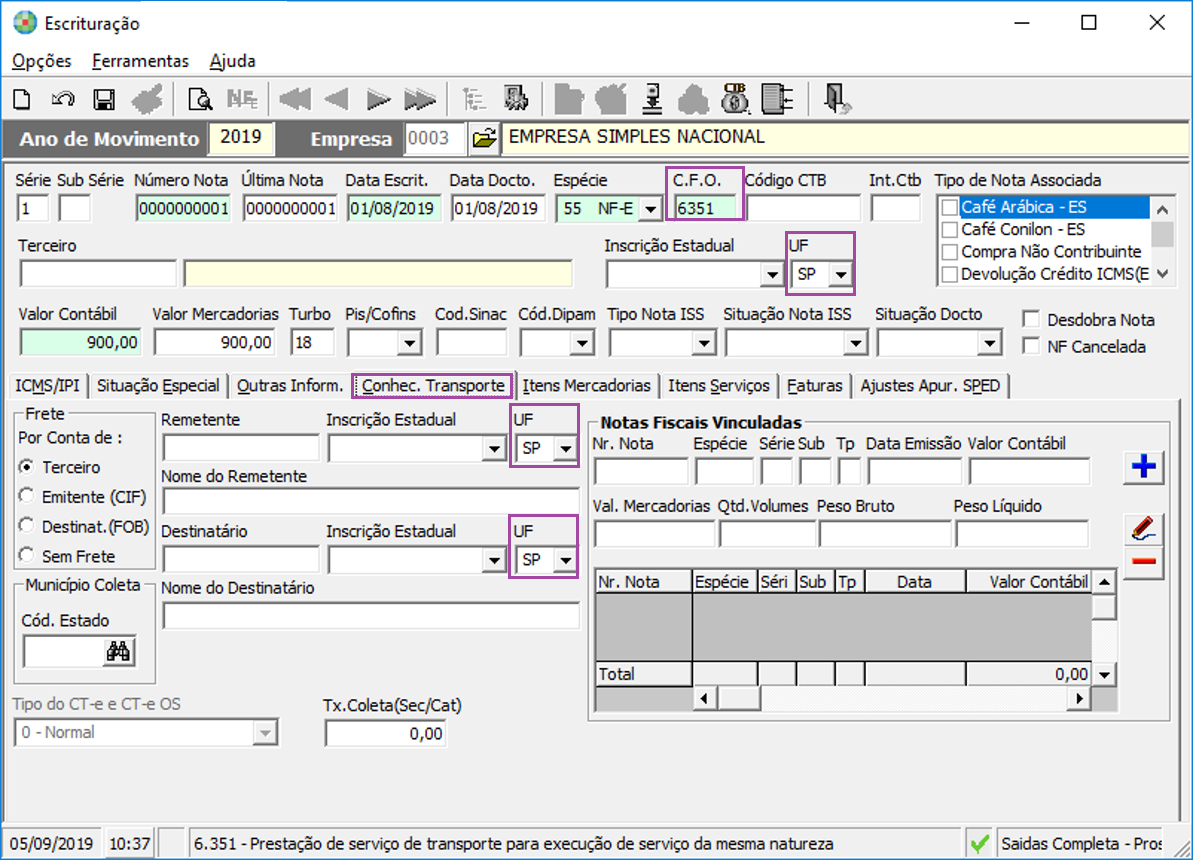The height and width of the screenshot is (861, 1193).
Task: Click the right arrow of the Notas Fiscais table scrollbar
Action: (x=1078, y=697)
